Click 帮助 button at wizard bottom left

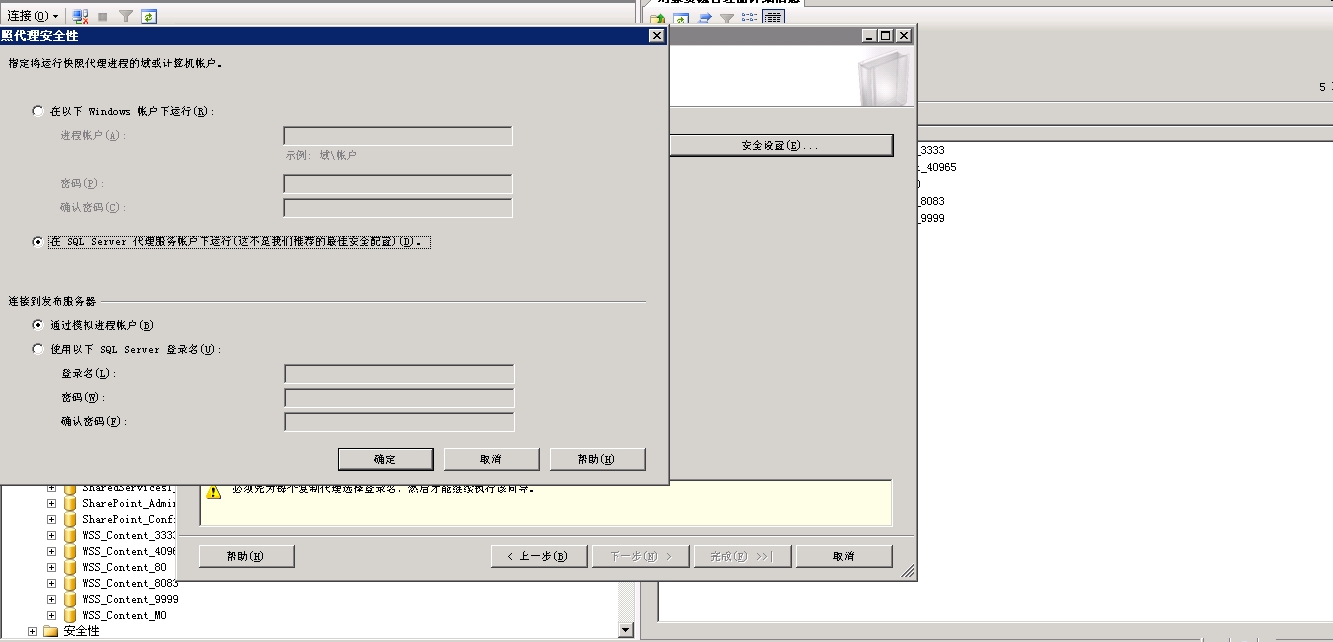246,556
